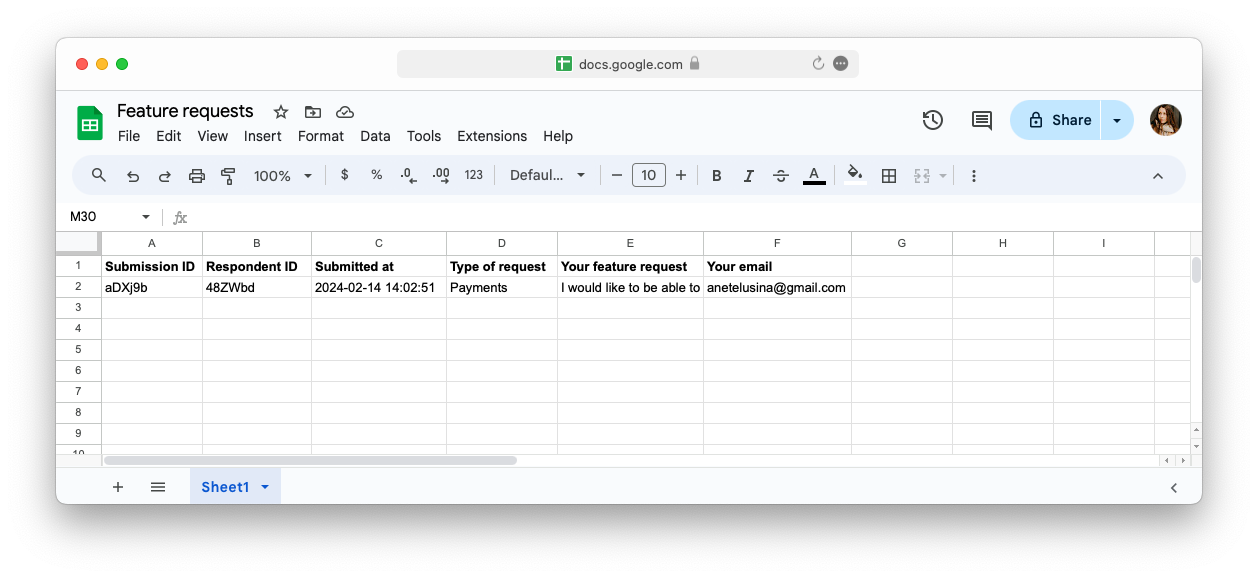Toggle italic formatting

[749, 176]
